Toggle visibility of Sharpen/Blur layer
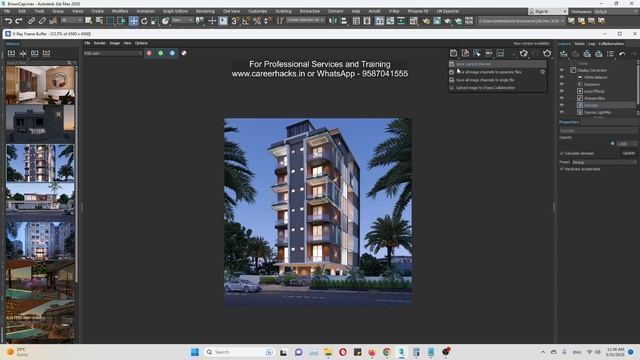This screenshot has width=640, height=360. pyautogui.click(x=562, y=98)
